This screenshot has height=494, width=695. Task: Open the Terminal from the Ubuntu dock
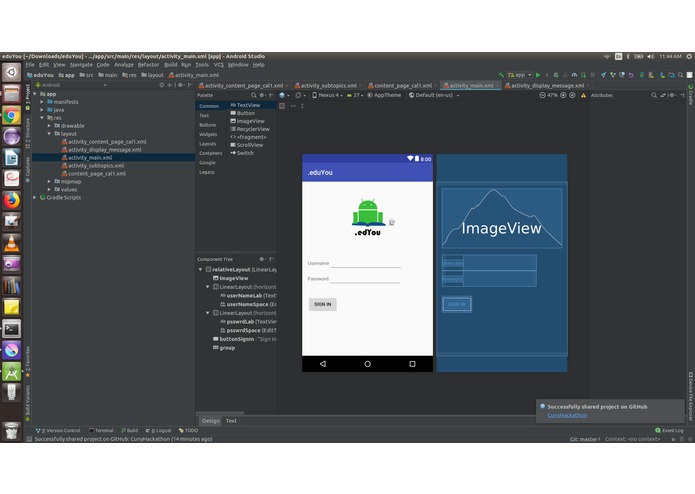tap(12, 329)
